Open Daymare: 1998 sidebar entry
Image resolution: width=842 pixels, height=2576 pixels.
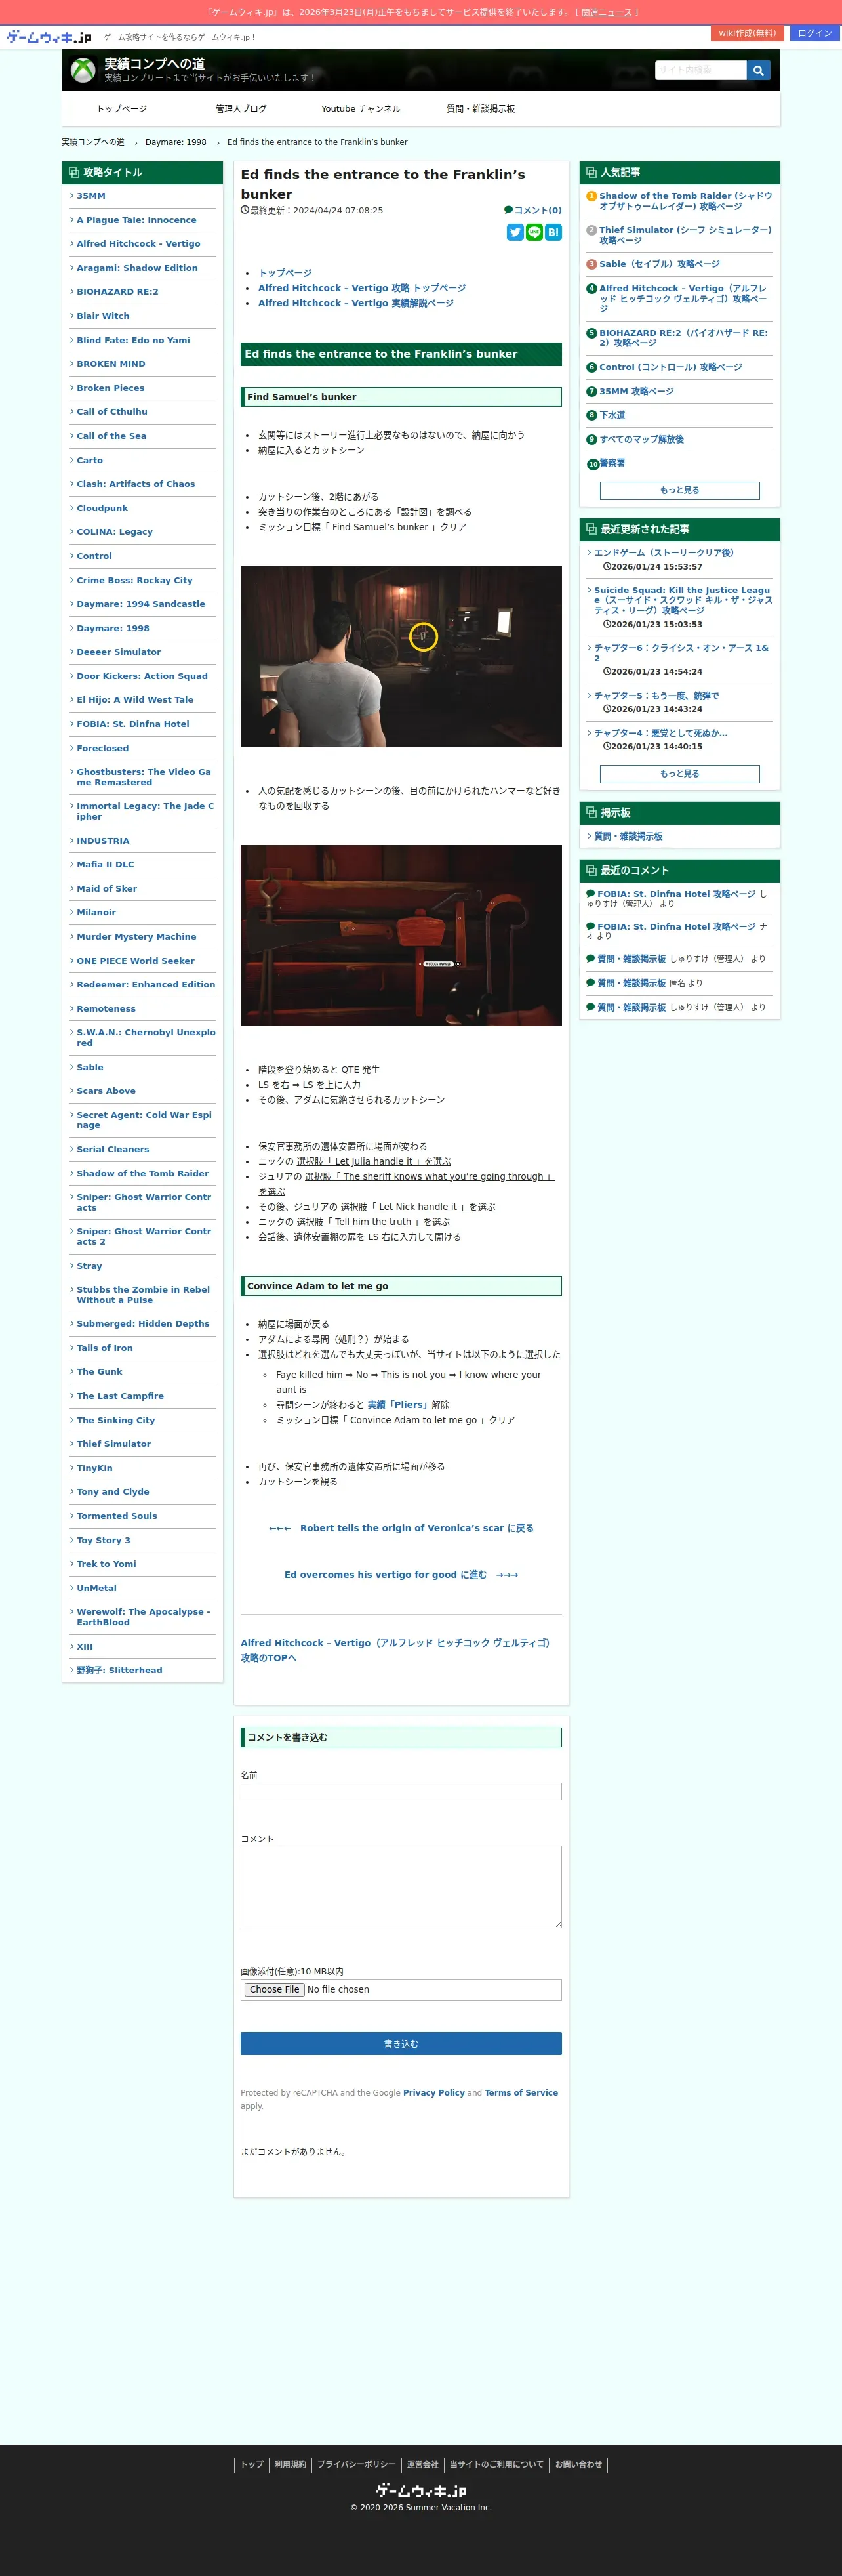point(113,628)
